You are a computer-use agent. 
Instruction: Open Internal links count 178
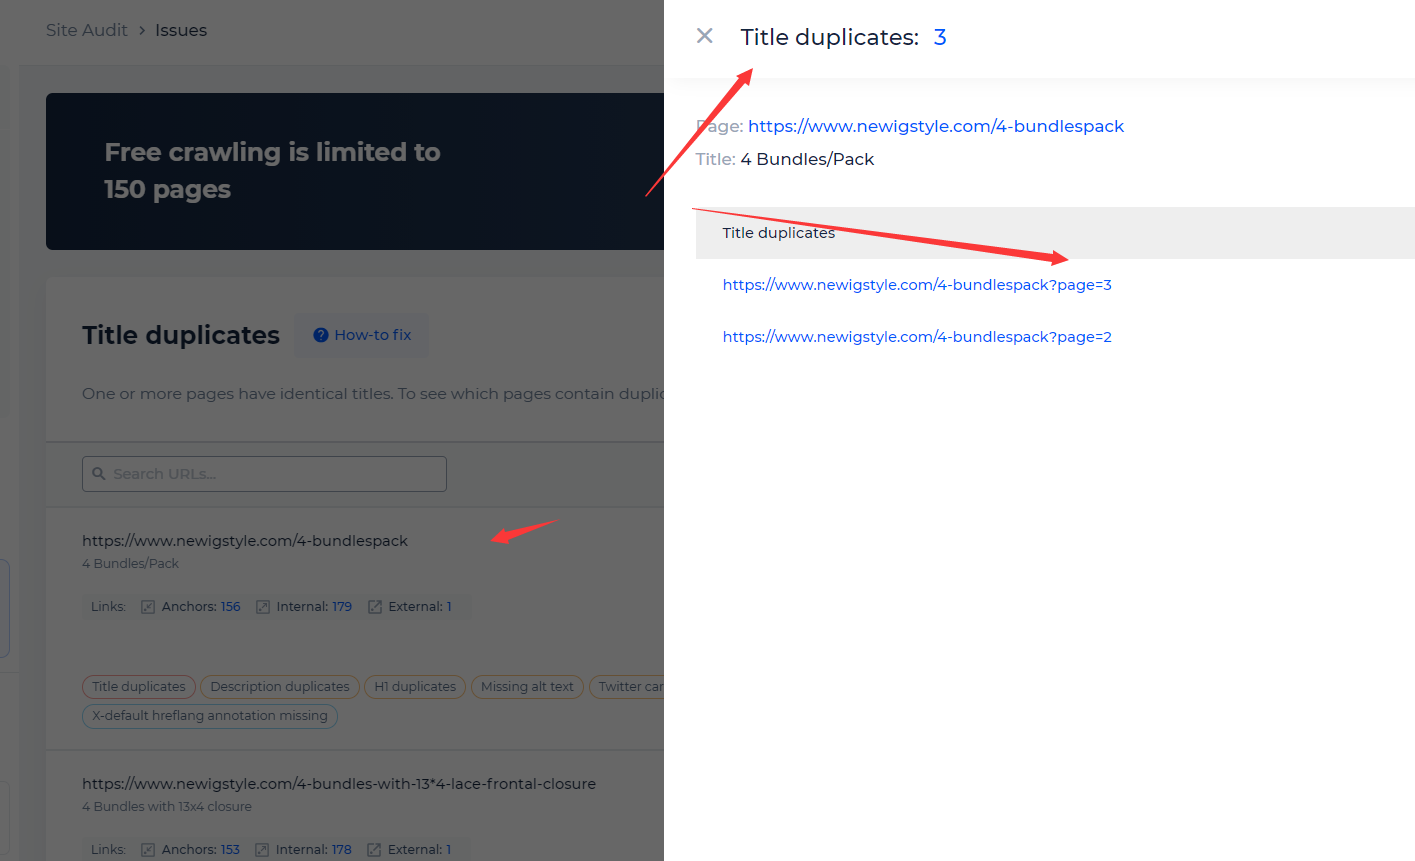click(341, 850)
